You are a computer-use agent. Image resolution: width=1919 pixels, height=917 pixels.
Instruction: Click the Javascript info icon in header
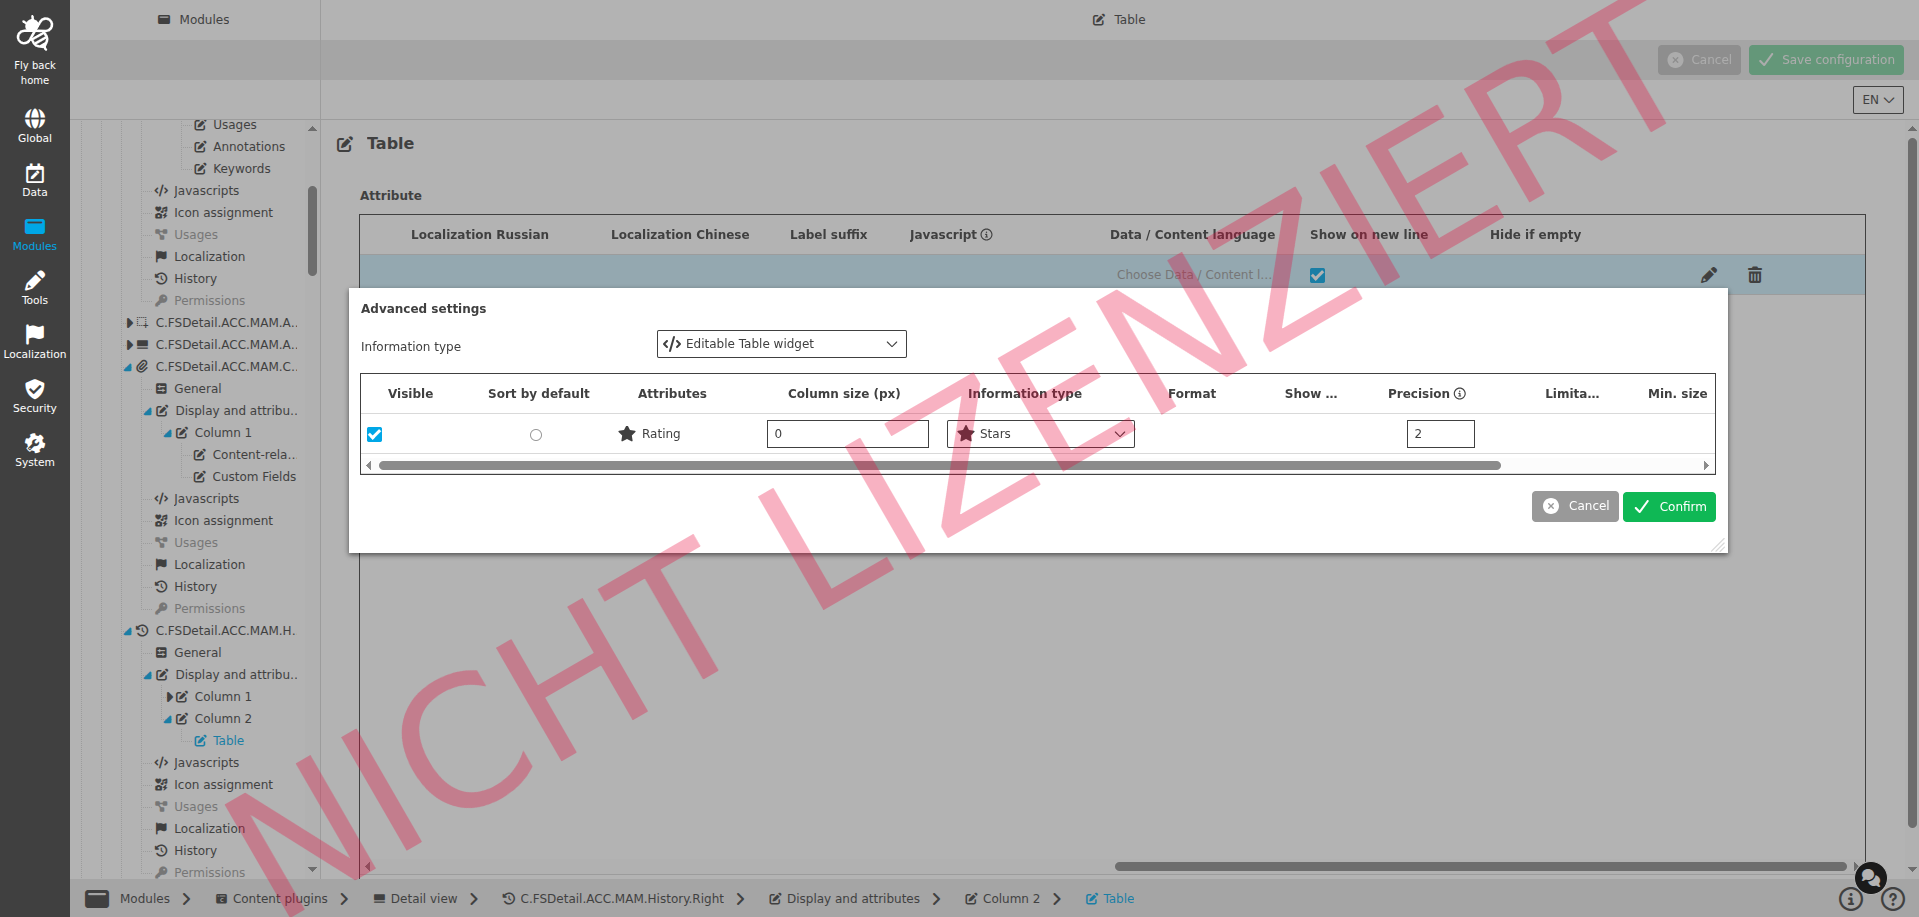(987, 235)
